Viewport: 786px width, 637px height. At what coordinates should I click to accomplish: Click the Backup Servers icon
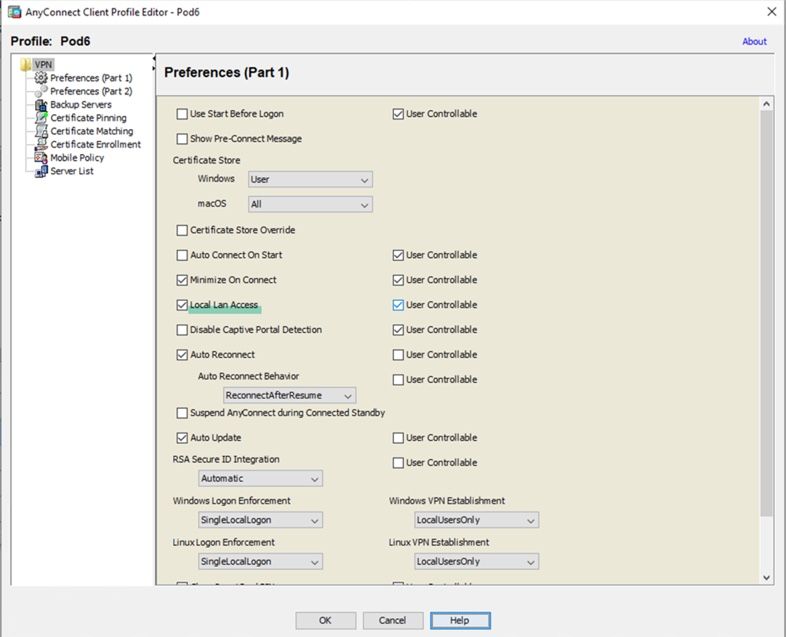point(41,105)
